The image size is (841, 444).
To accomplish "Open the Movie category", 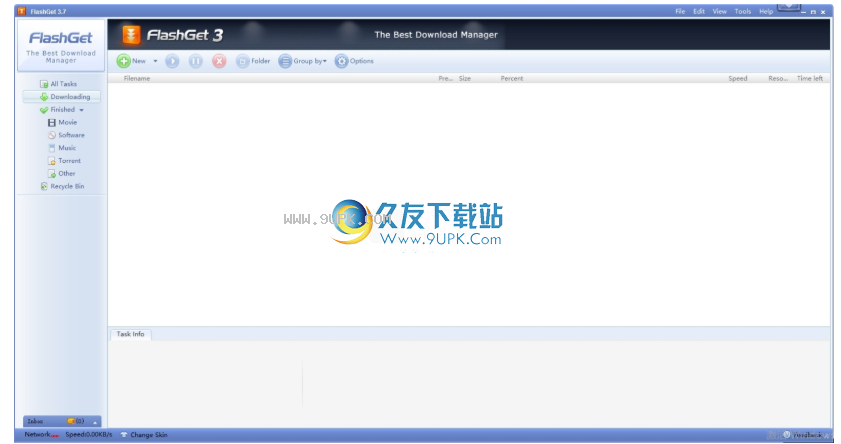I will point(63,122).
